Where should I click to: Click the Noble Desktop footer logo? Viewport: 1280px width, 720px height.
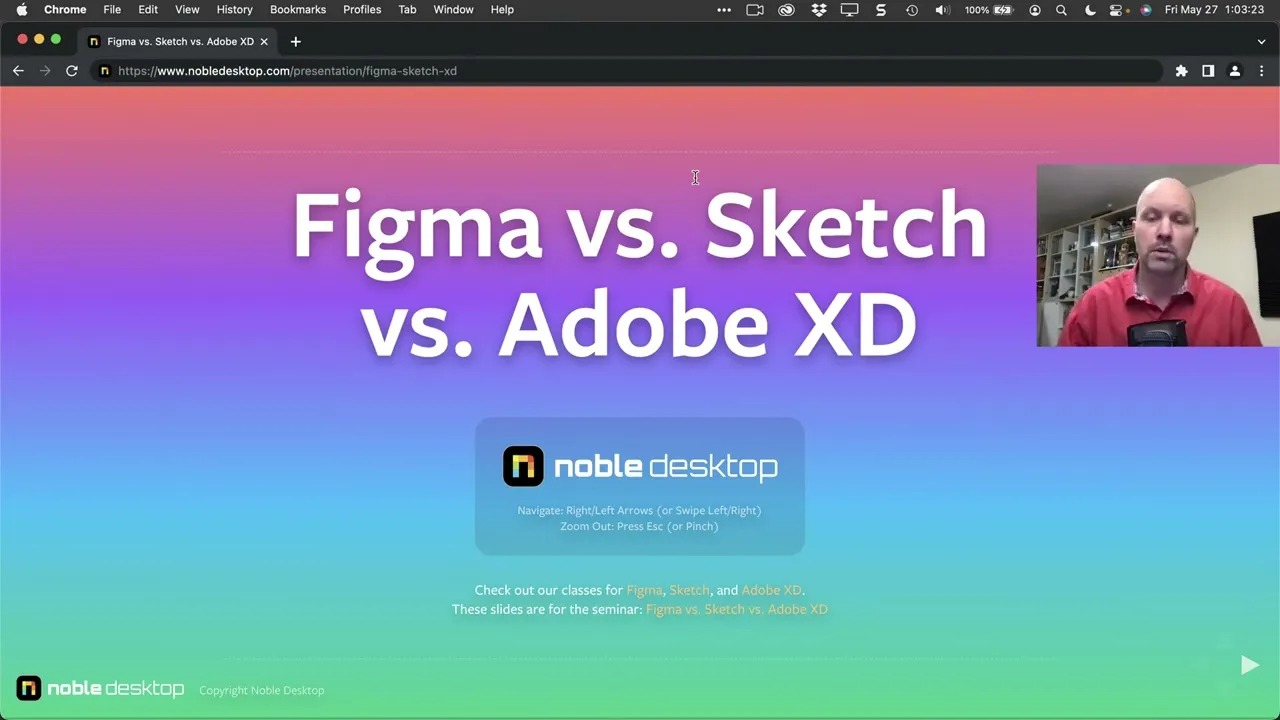click(100, 689)
